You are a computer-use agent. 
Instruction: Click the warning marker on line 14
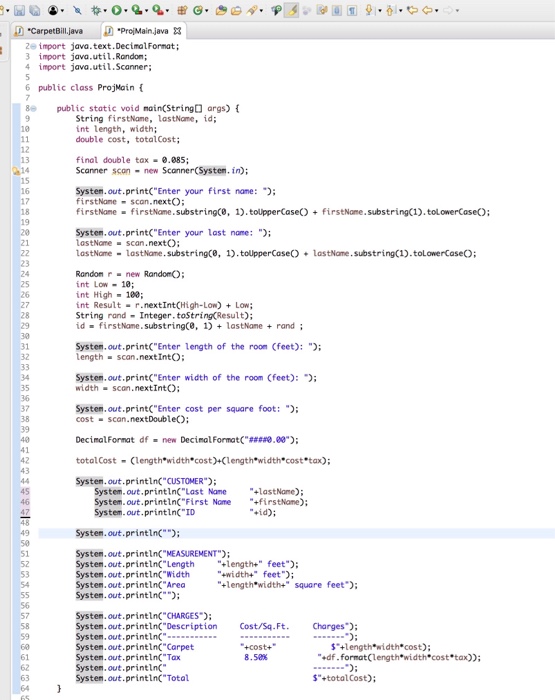(16, 171)
